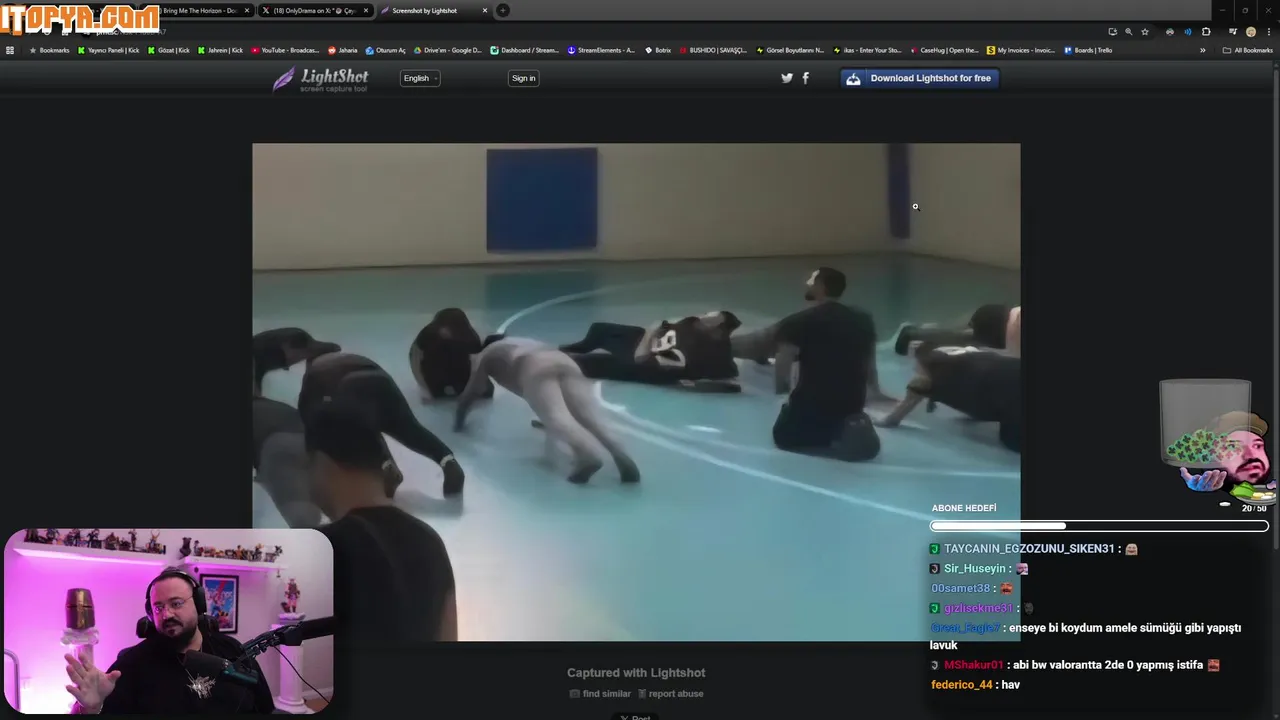This screenshot has width=1280, height=720.
Task: Click the find similar link
Action: (600, 694)
